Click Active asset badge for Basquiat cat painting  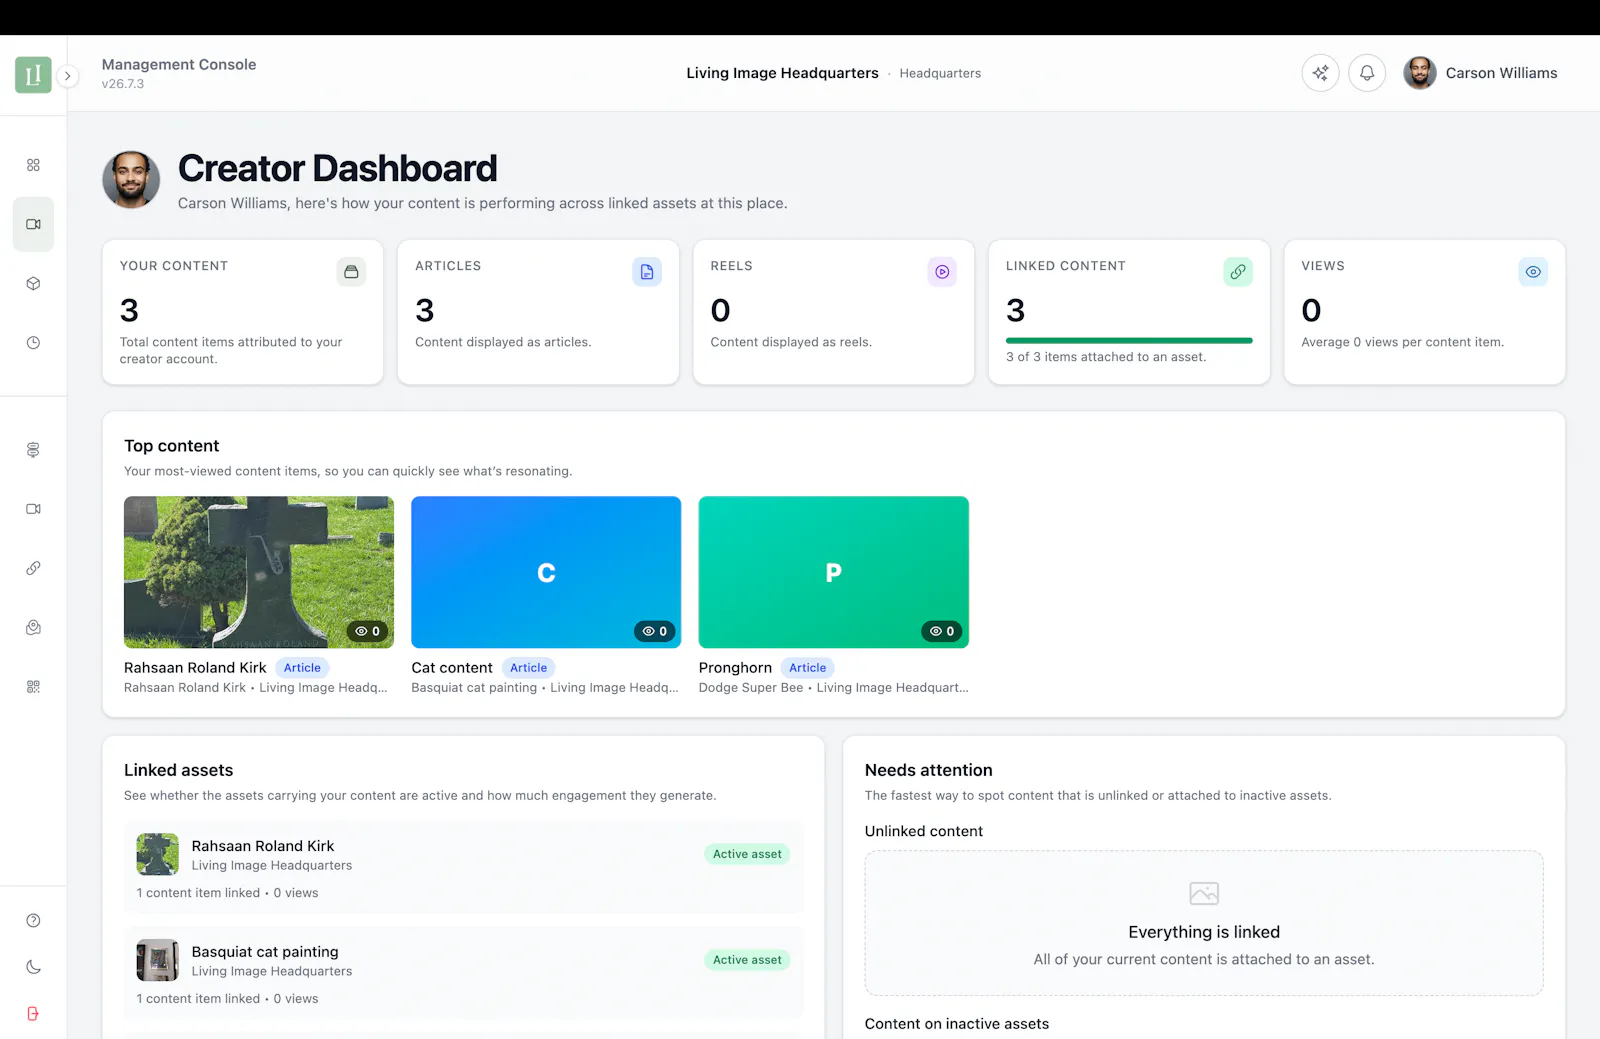point(747,960)
